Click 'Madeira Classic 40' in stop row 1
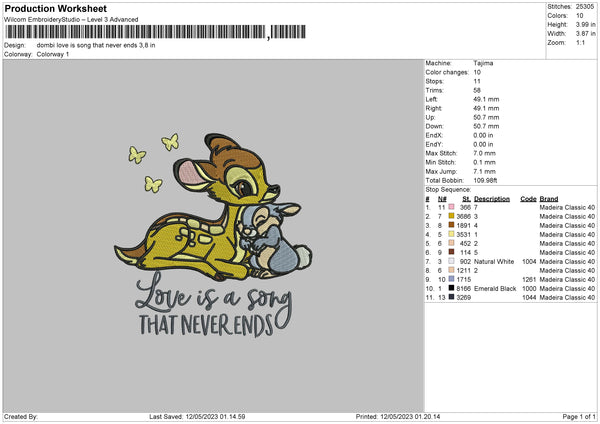The image size is (600, 424). click(x=567, y=207)
